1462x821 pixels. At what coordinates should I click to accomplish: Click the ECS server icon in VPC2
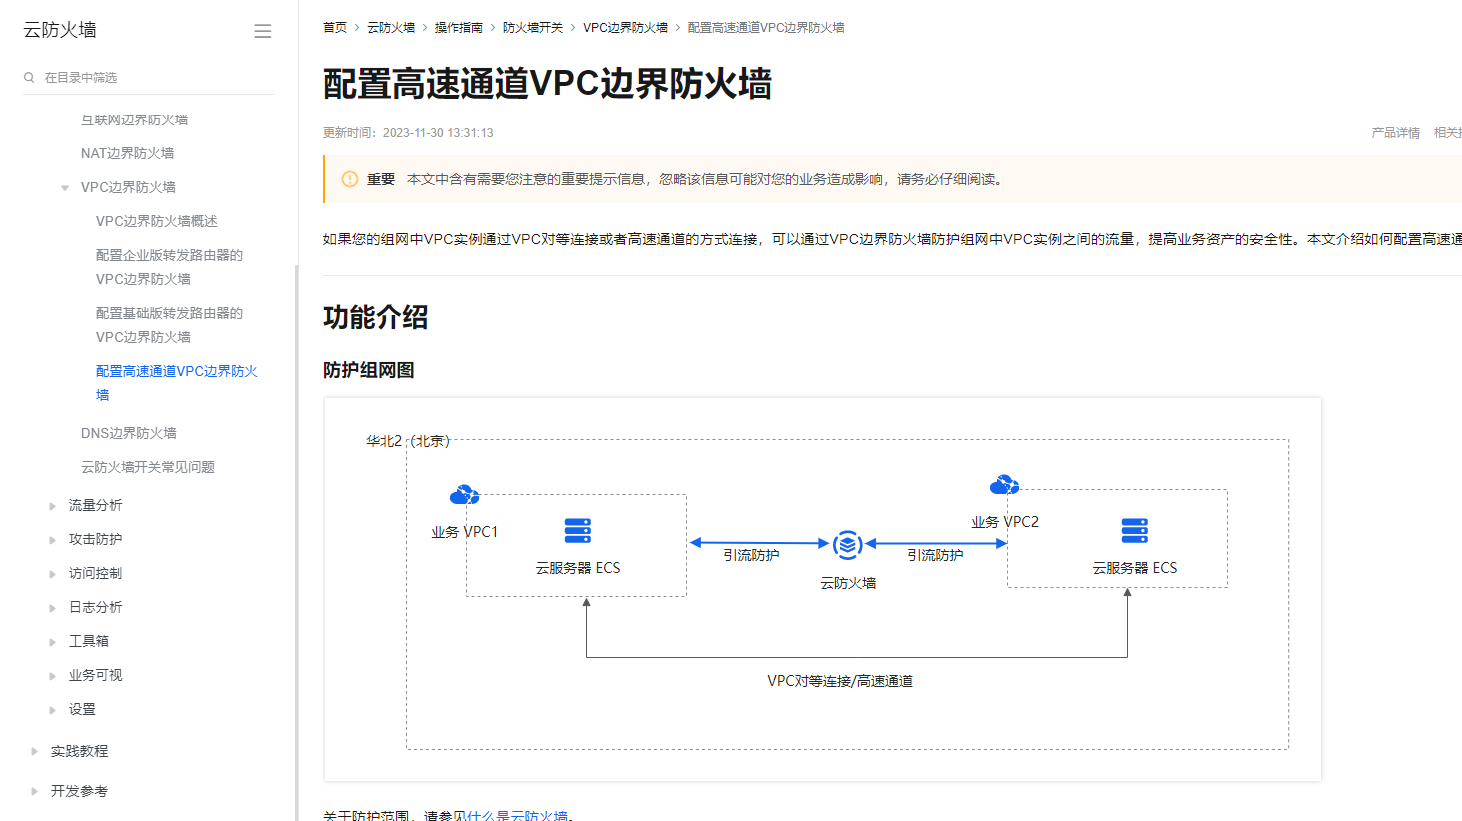pyautogui.click(x=1135, y=530)
